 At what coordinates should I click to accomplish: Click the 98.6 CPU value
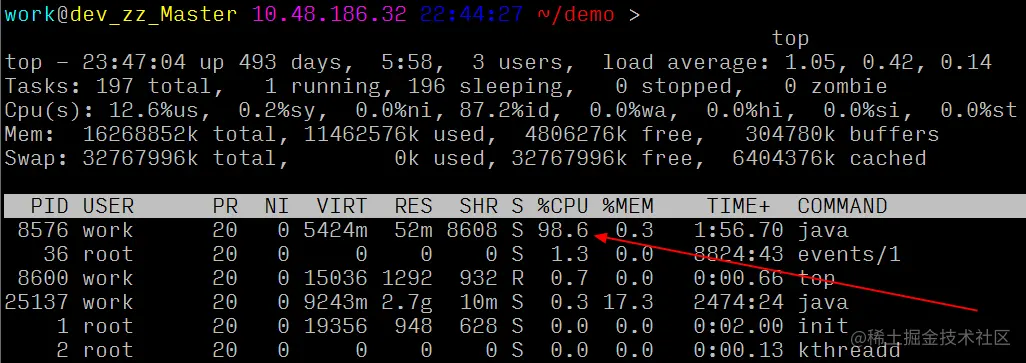pyautogui.click(x=563, y=230)
